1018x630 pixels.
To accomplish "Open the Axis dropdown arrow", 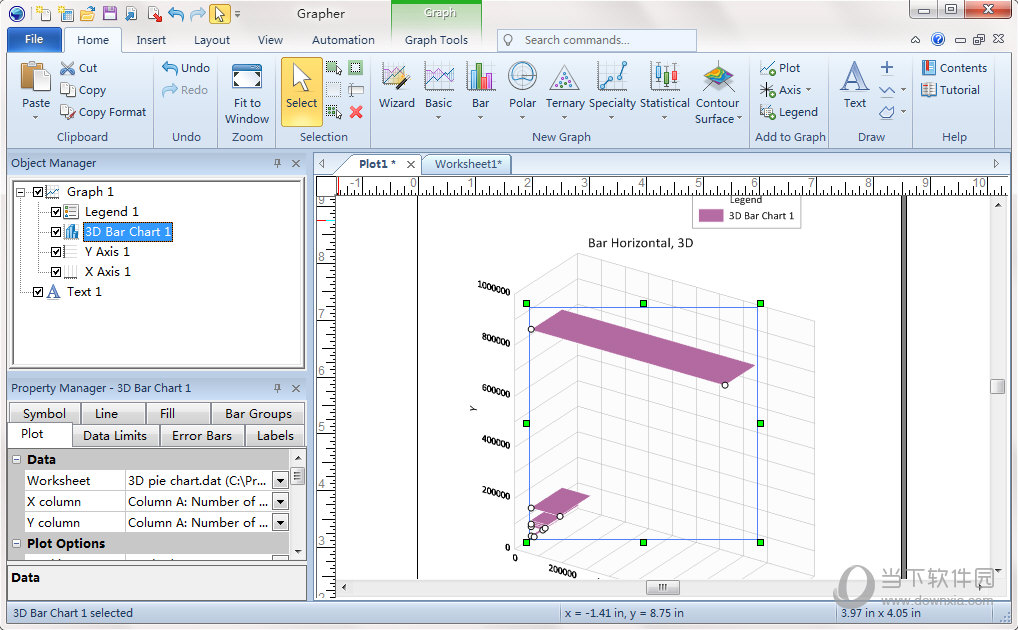I will click(808, 90).
